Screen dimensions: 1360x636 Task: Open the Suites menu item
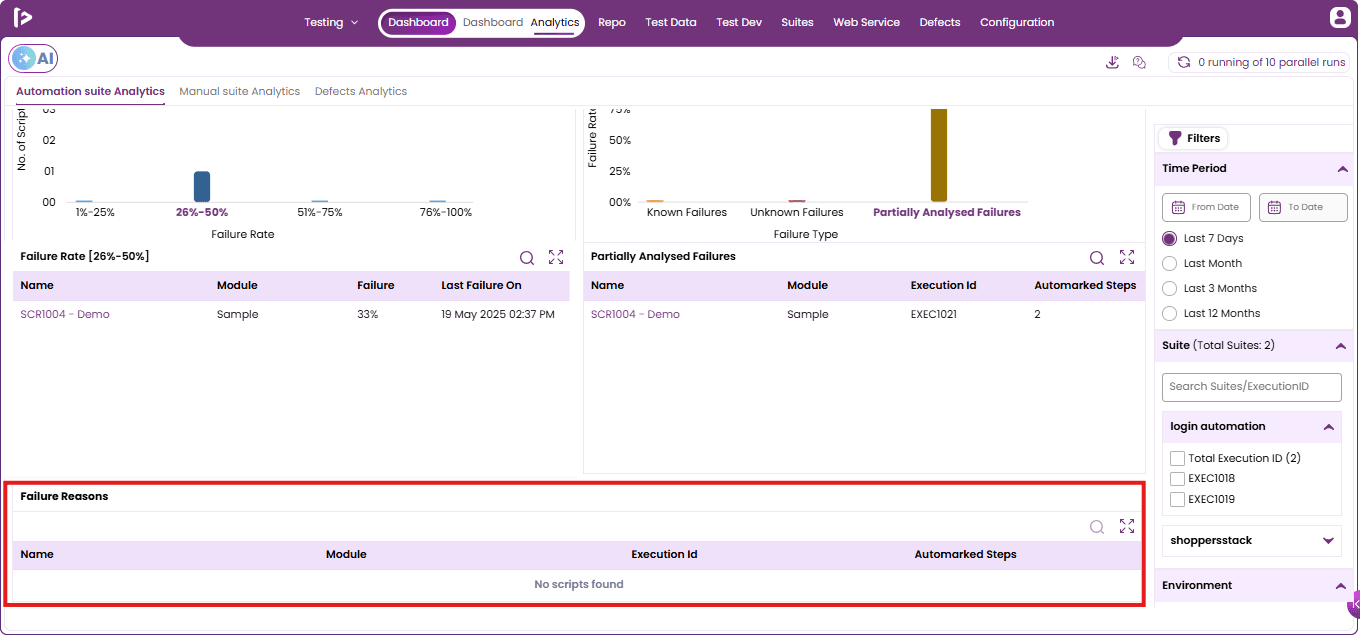797,22
